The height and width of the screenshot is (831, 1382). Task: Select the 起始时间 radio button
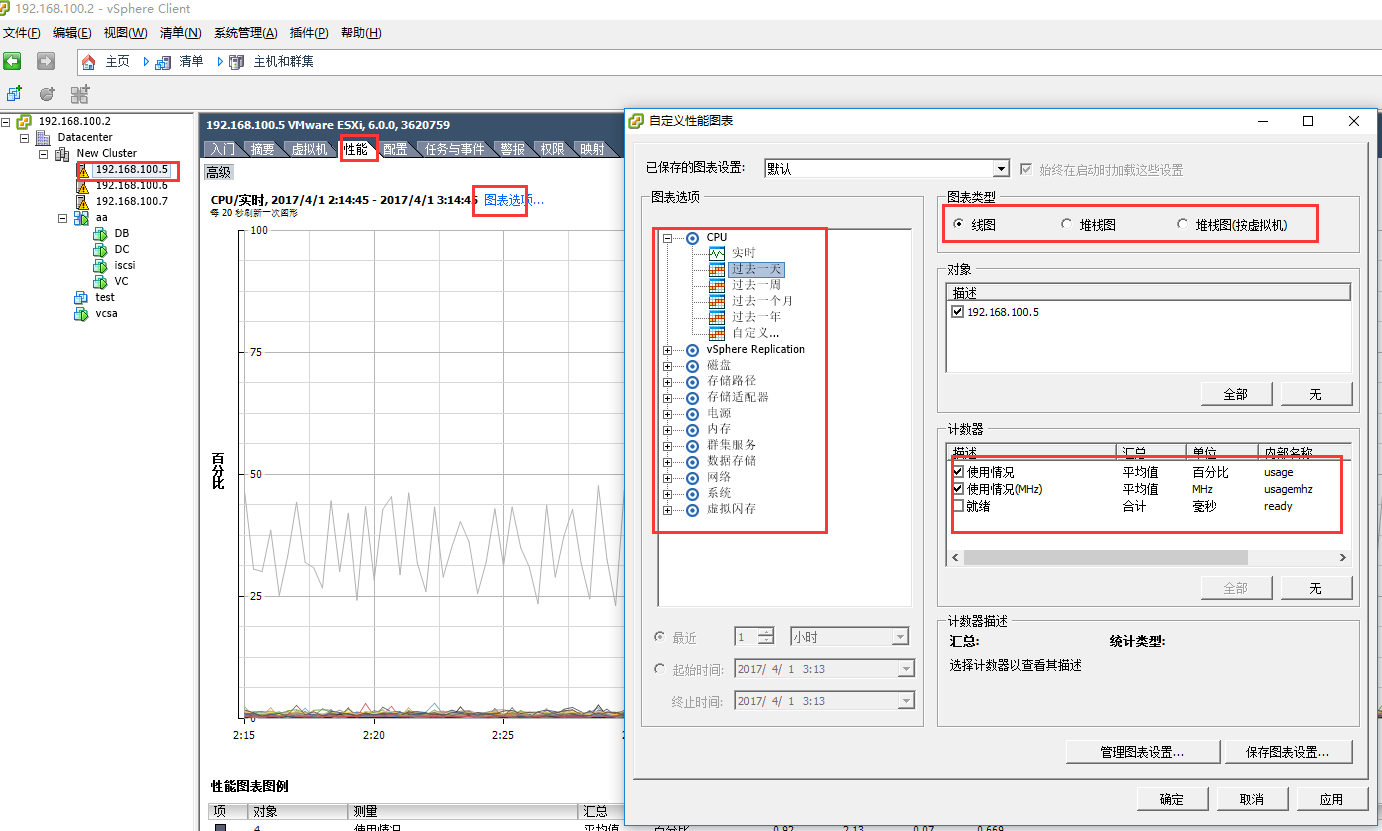(659, 669)
